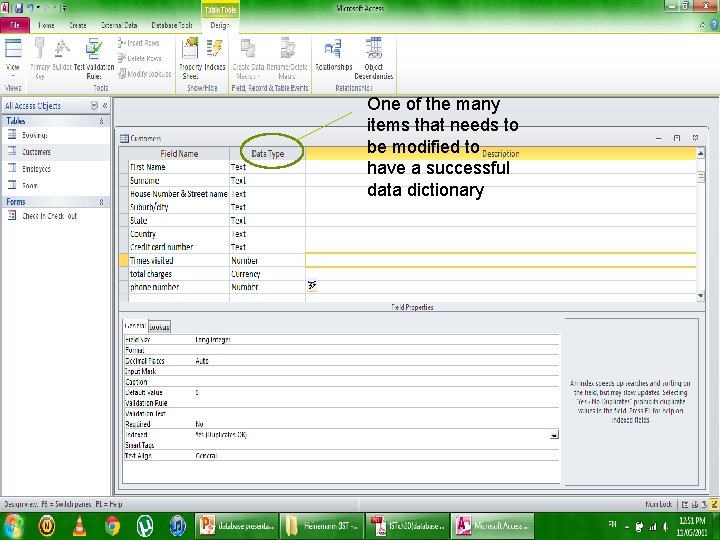Screen dimensions: 720x540
Task: Select the total charges field name
Action: [179, 274]
